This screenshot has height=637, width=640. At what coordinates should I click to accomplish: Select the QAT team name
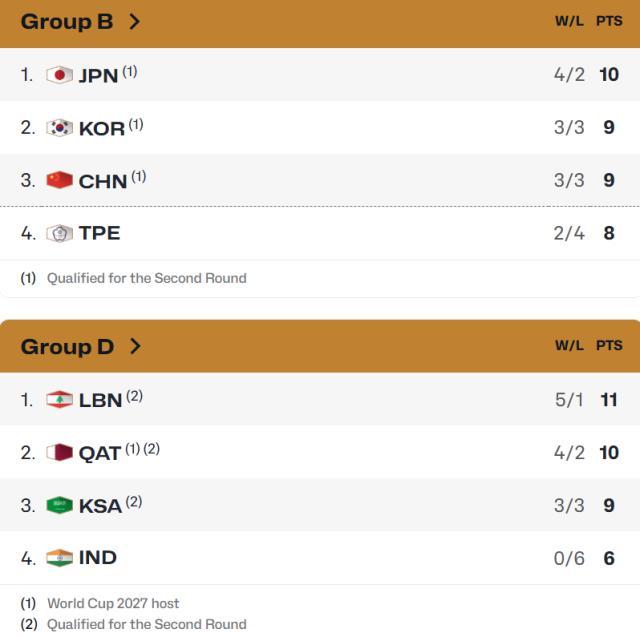[x=100, y=453]
